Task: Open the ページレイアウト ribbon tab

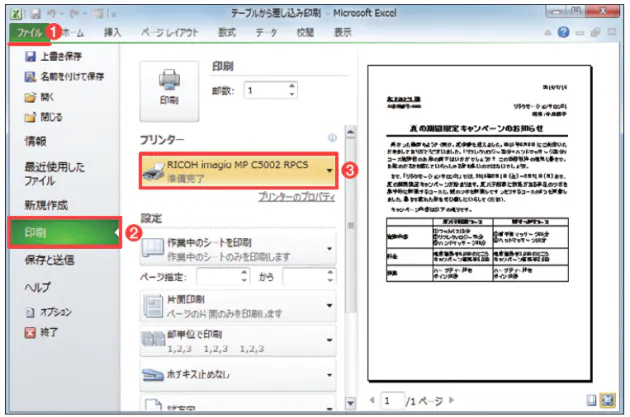Action: click(x=170, y=33)
